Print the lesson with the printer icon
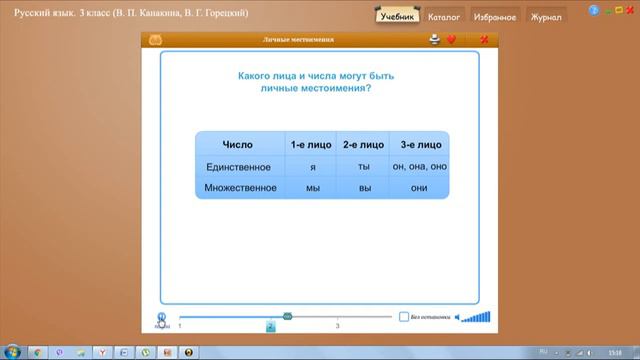Viewport: 640px width, 360px height. click(x=435, y=39)
